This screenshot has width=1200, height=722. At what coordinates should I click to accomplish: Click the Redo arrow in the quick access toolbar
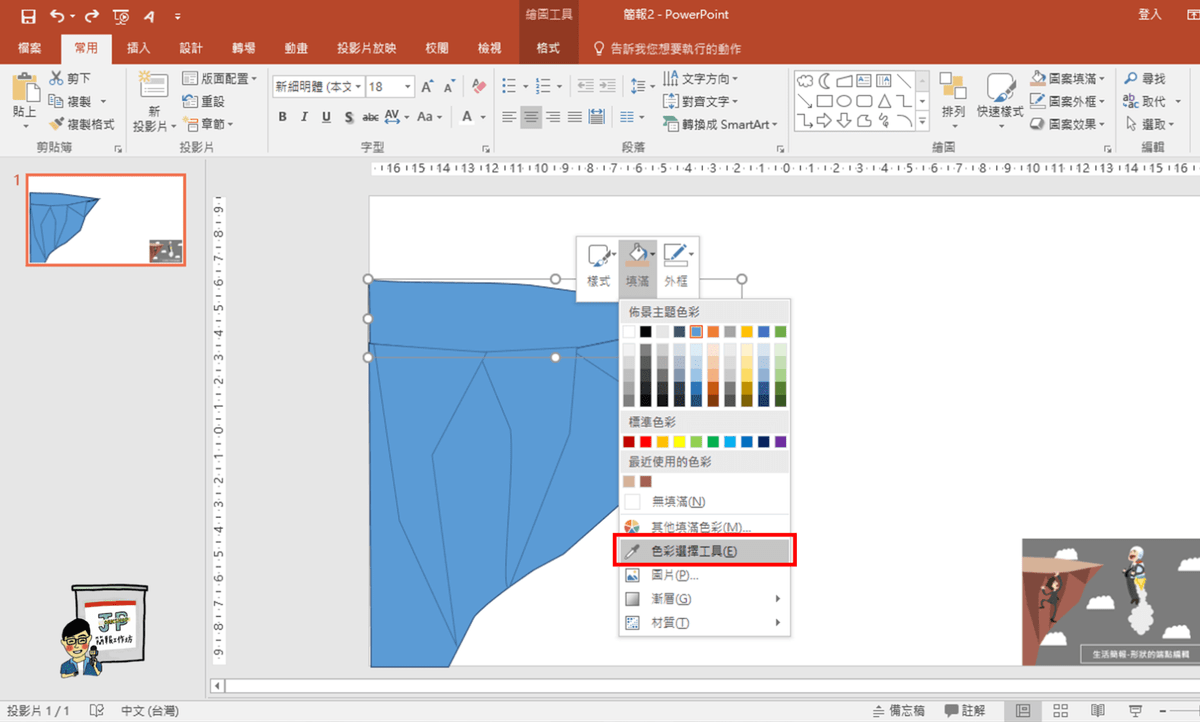[x=92, y=16]
